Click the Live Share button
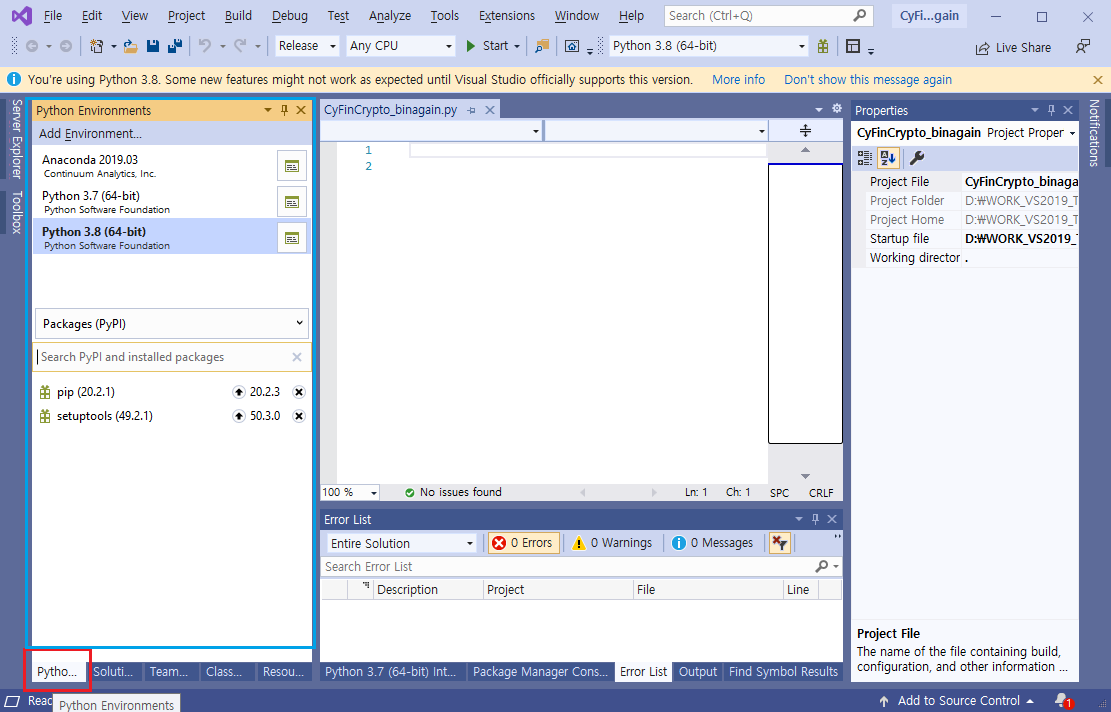 pos(1013,47)
